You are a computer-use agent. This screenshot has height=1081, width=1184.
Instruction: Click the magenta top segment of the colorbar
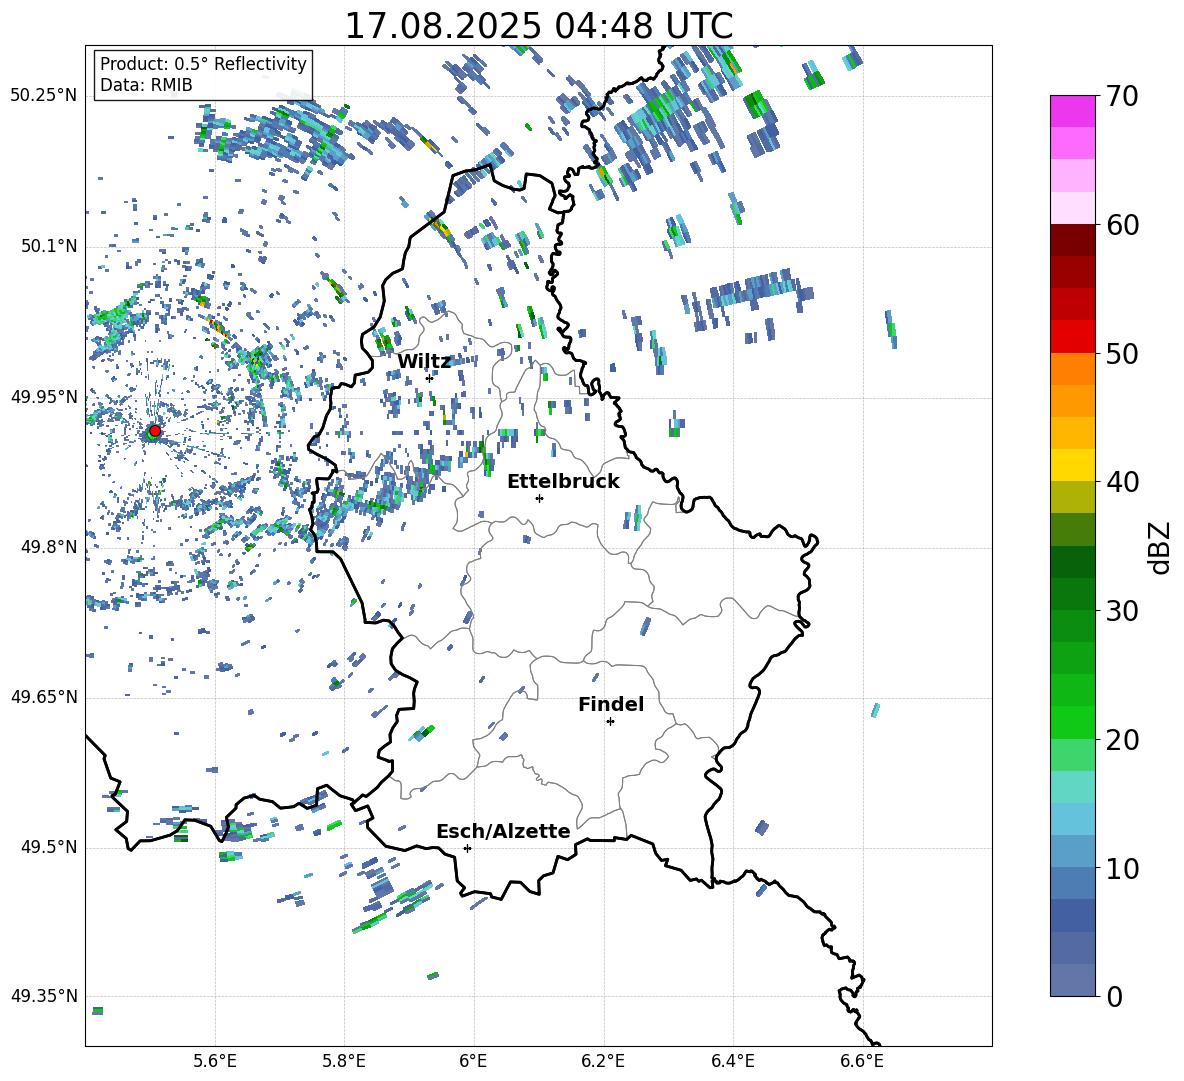[x=1072, y=111]
